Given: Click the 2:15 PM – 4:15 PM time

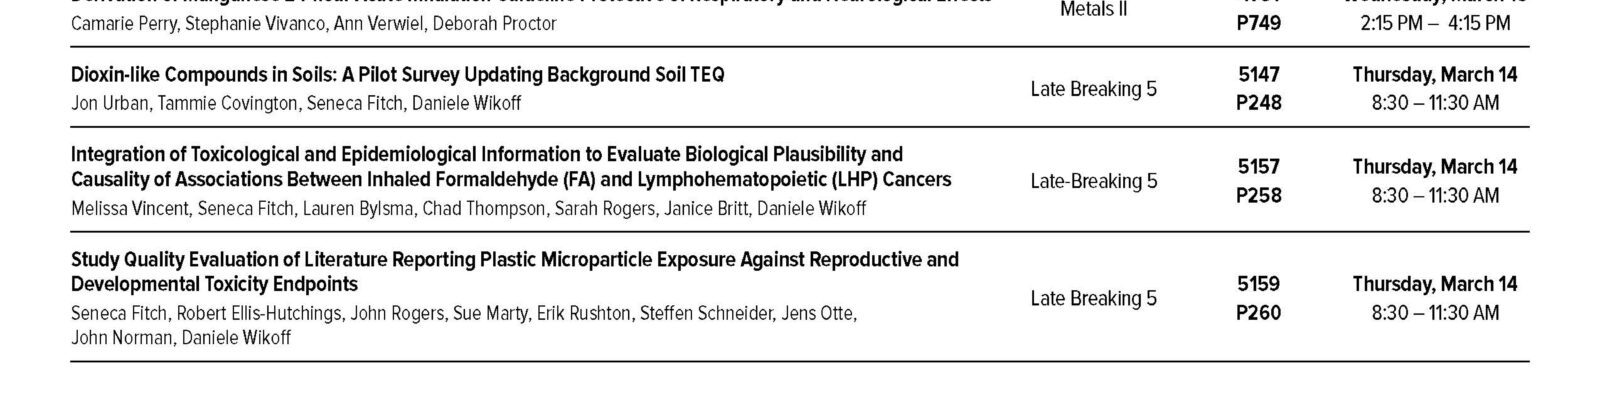Looking at the screenshot, I should pyautogui.click(x=1435, y=23).
